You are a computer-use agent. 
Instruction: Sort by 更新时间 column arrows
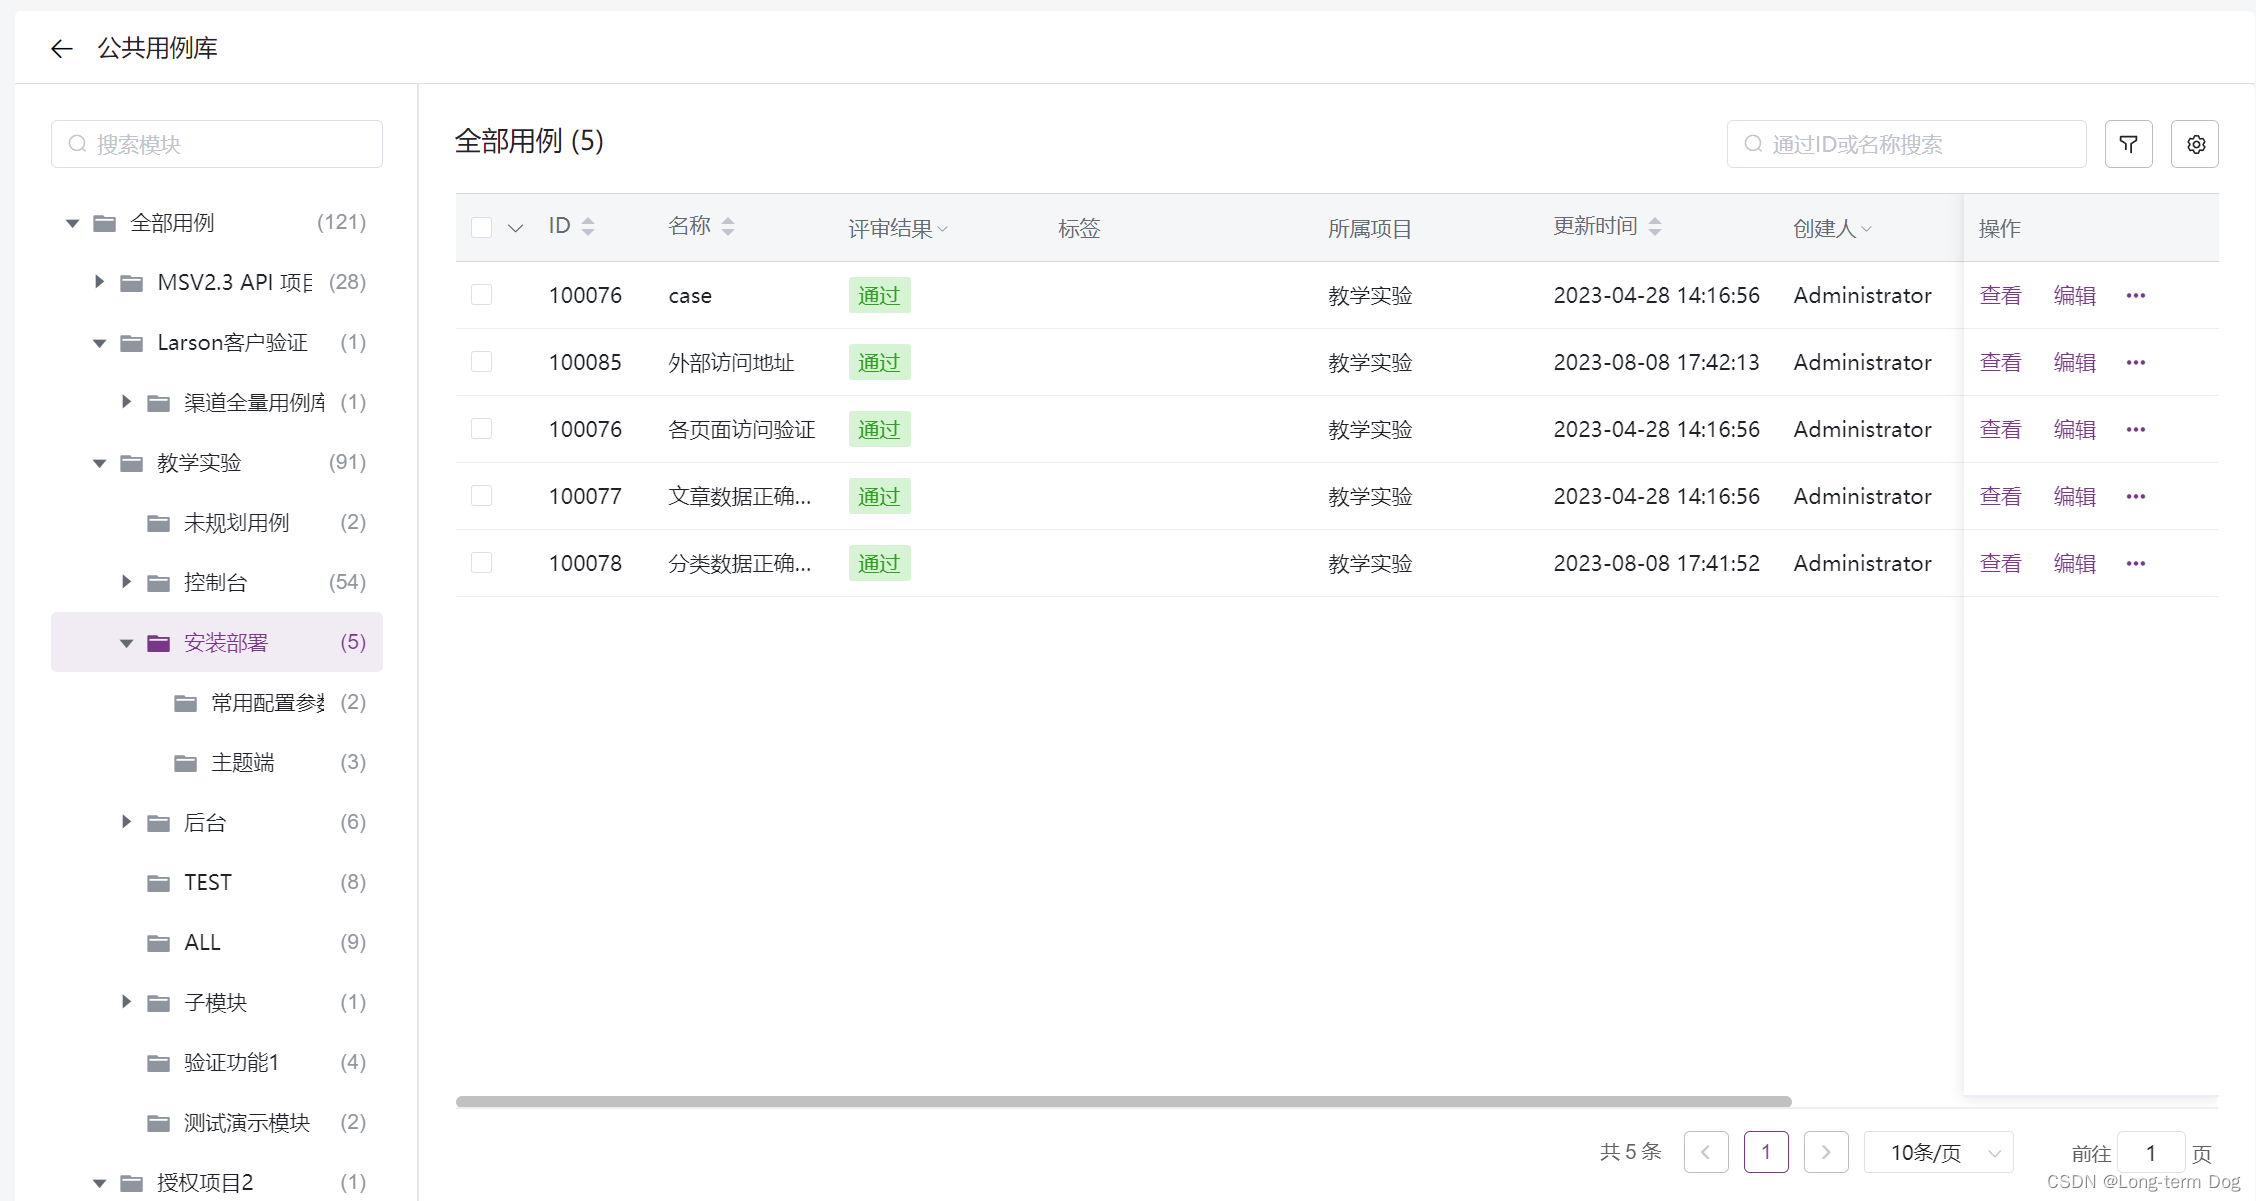(x=1655, y=227)
